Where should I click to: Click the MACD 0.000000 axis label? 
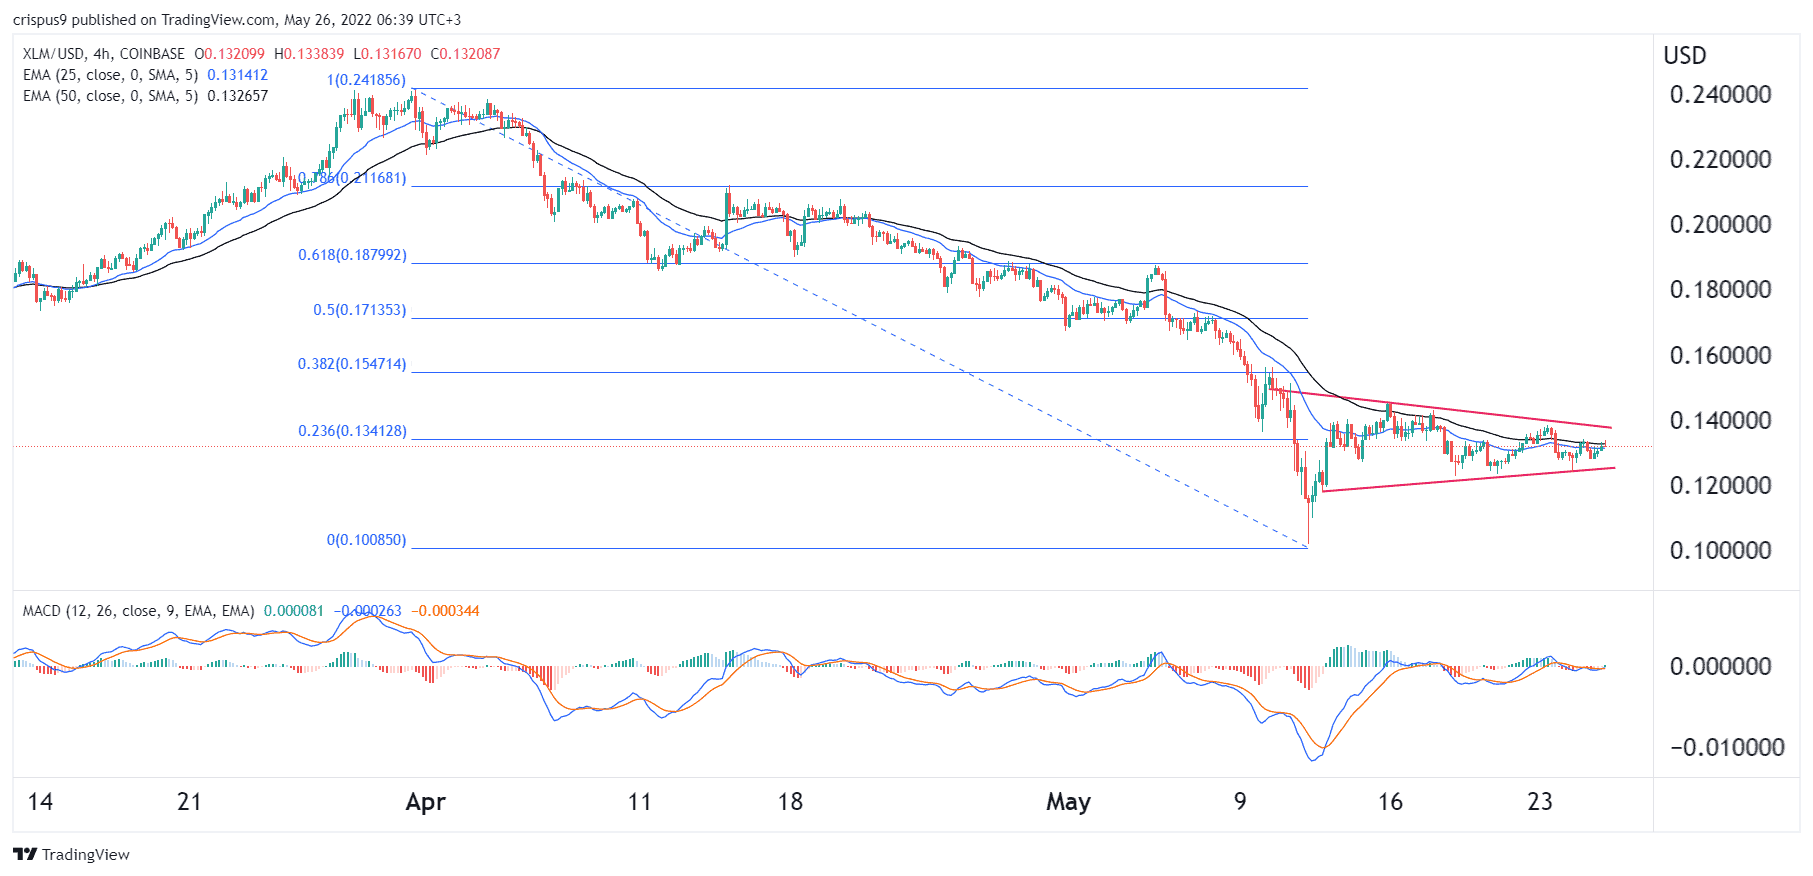coord(1720,667)
